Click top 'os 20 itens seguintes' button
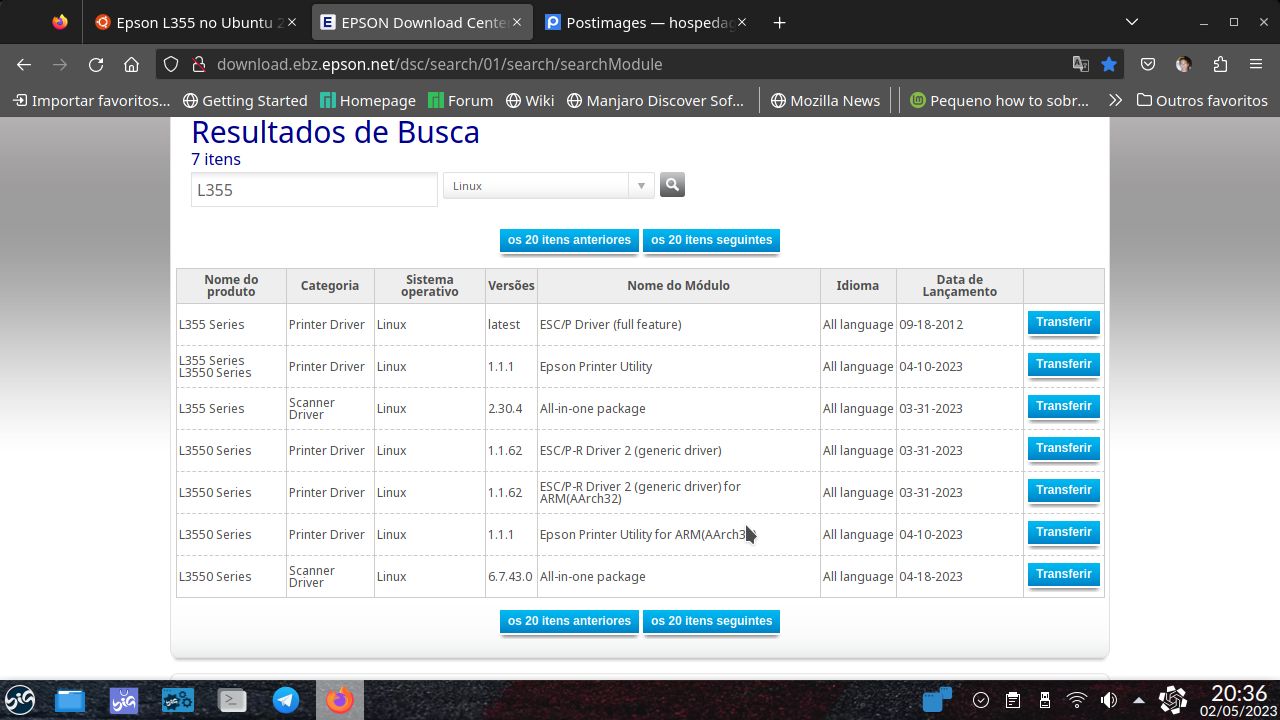The height and width of the screenshot is (720, 1280). point(711,240)
